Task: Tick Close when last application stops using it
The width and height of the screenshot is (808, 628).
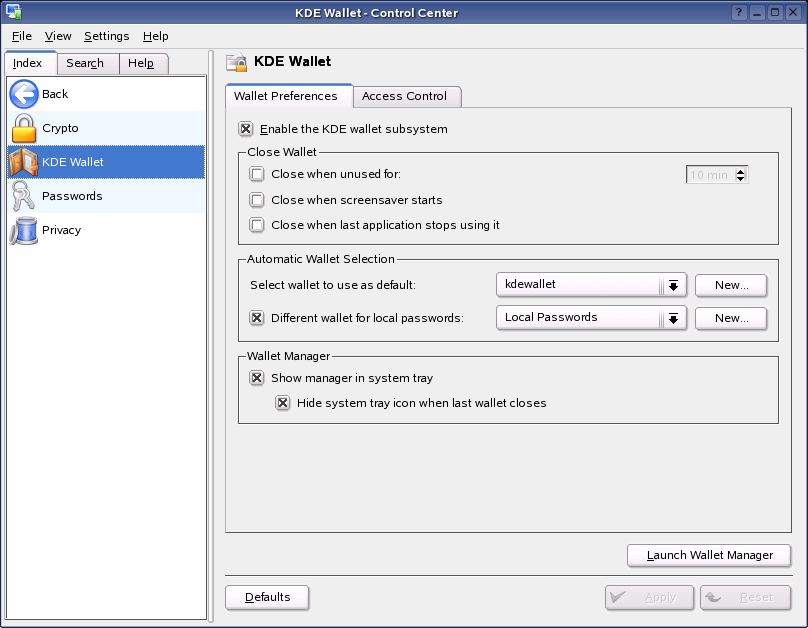Action: pos(257,225)
